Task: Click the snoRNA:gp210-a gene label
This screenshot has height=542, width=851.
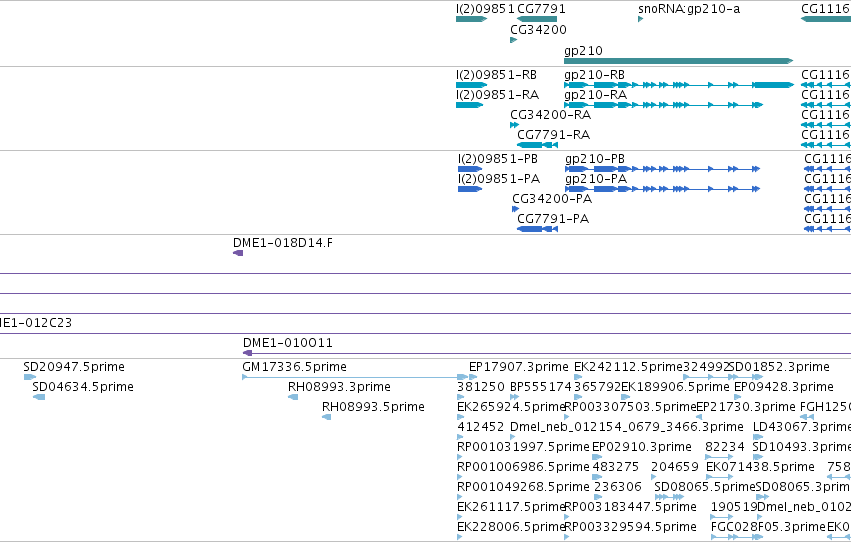Action: (x=689, y=9)
